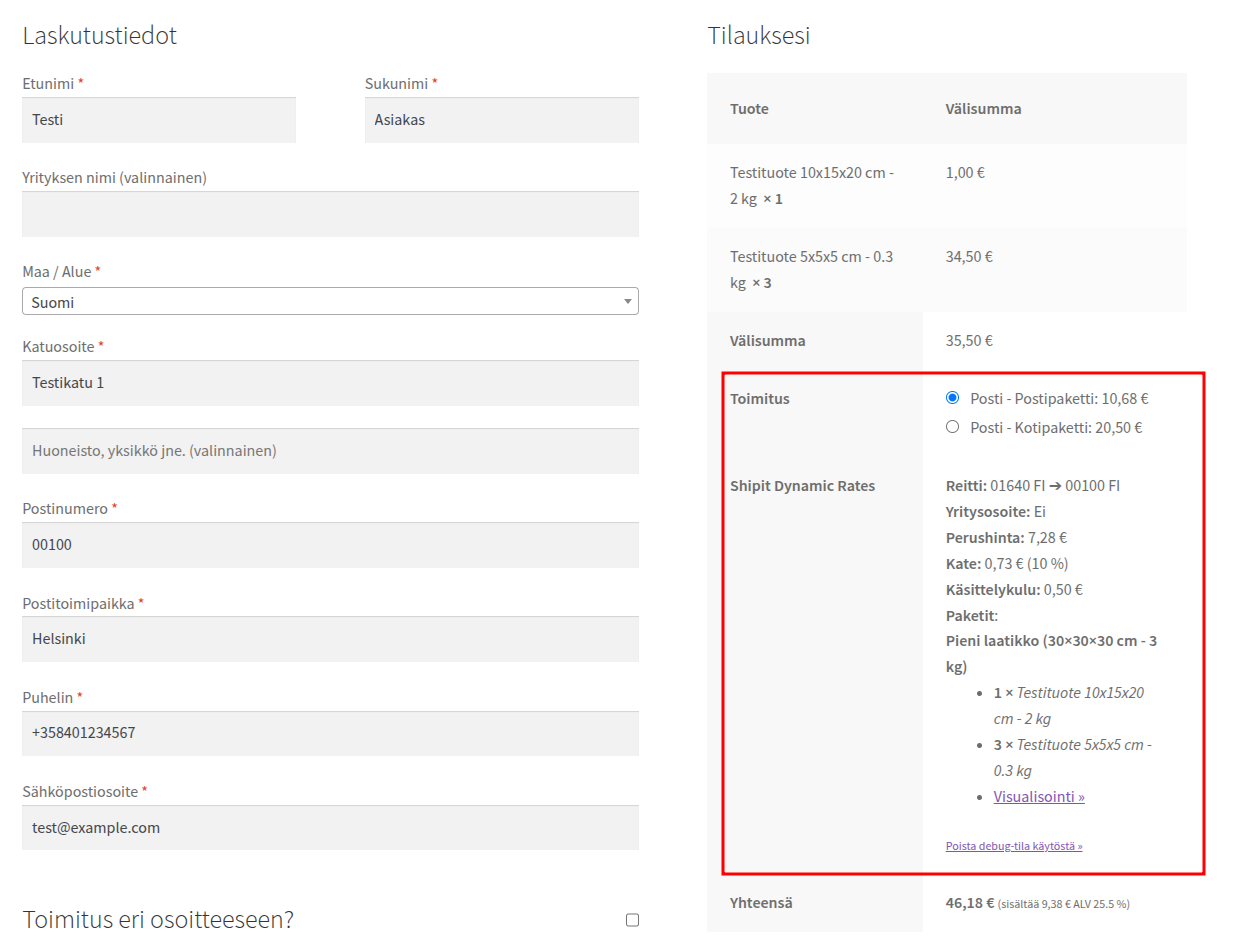
Task: Click the Kotipaketti 20,50 € label text
Action: [x=1056, y=427]
